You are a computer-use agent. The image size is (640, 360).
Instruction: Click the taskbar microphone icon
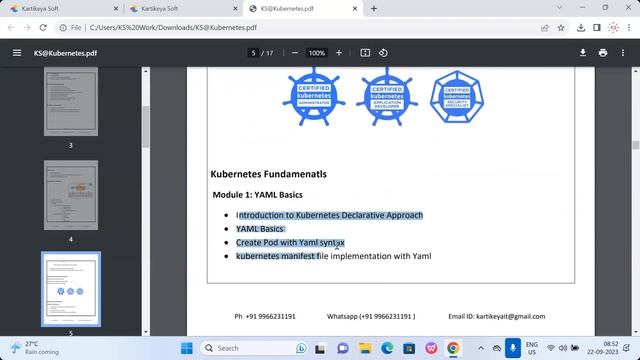513,348
